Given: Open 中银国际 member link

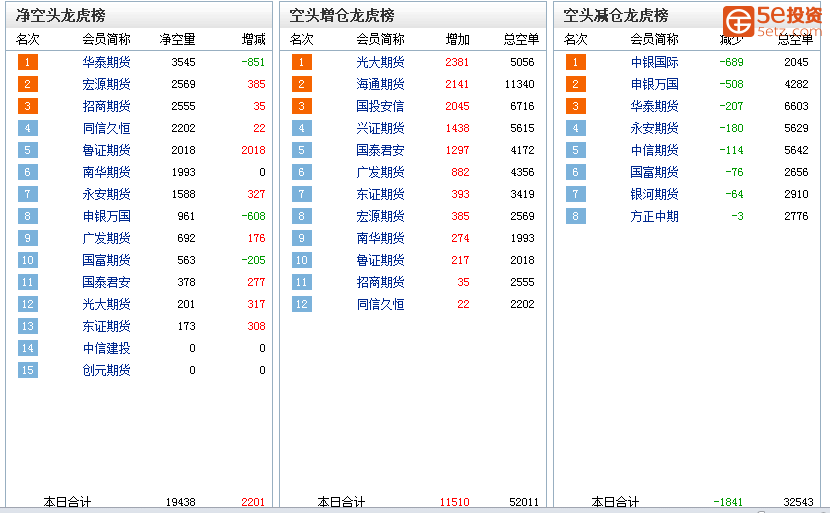Looking at the screenshot, I should (x=654, y=62).
